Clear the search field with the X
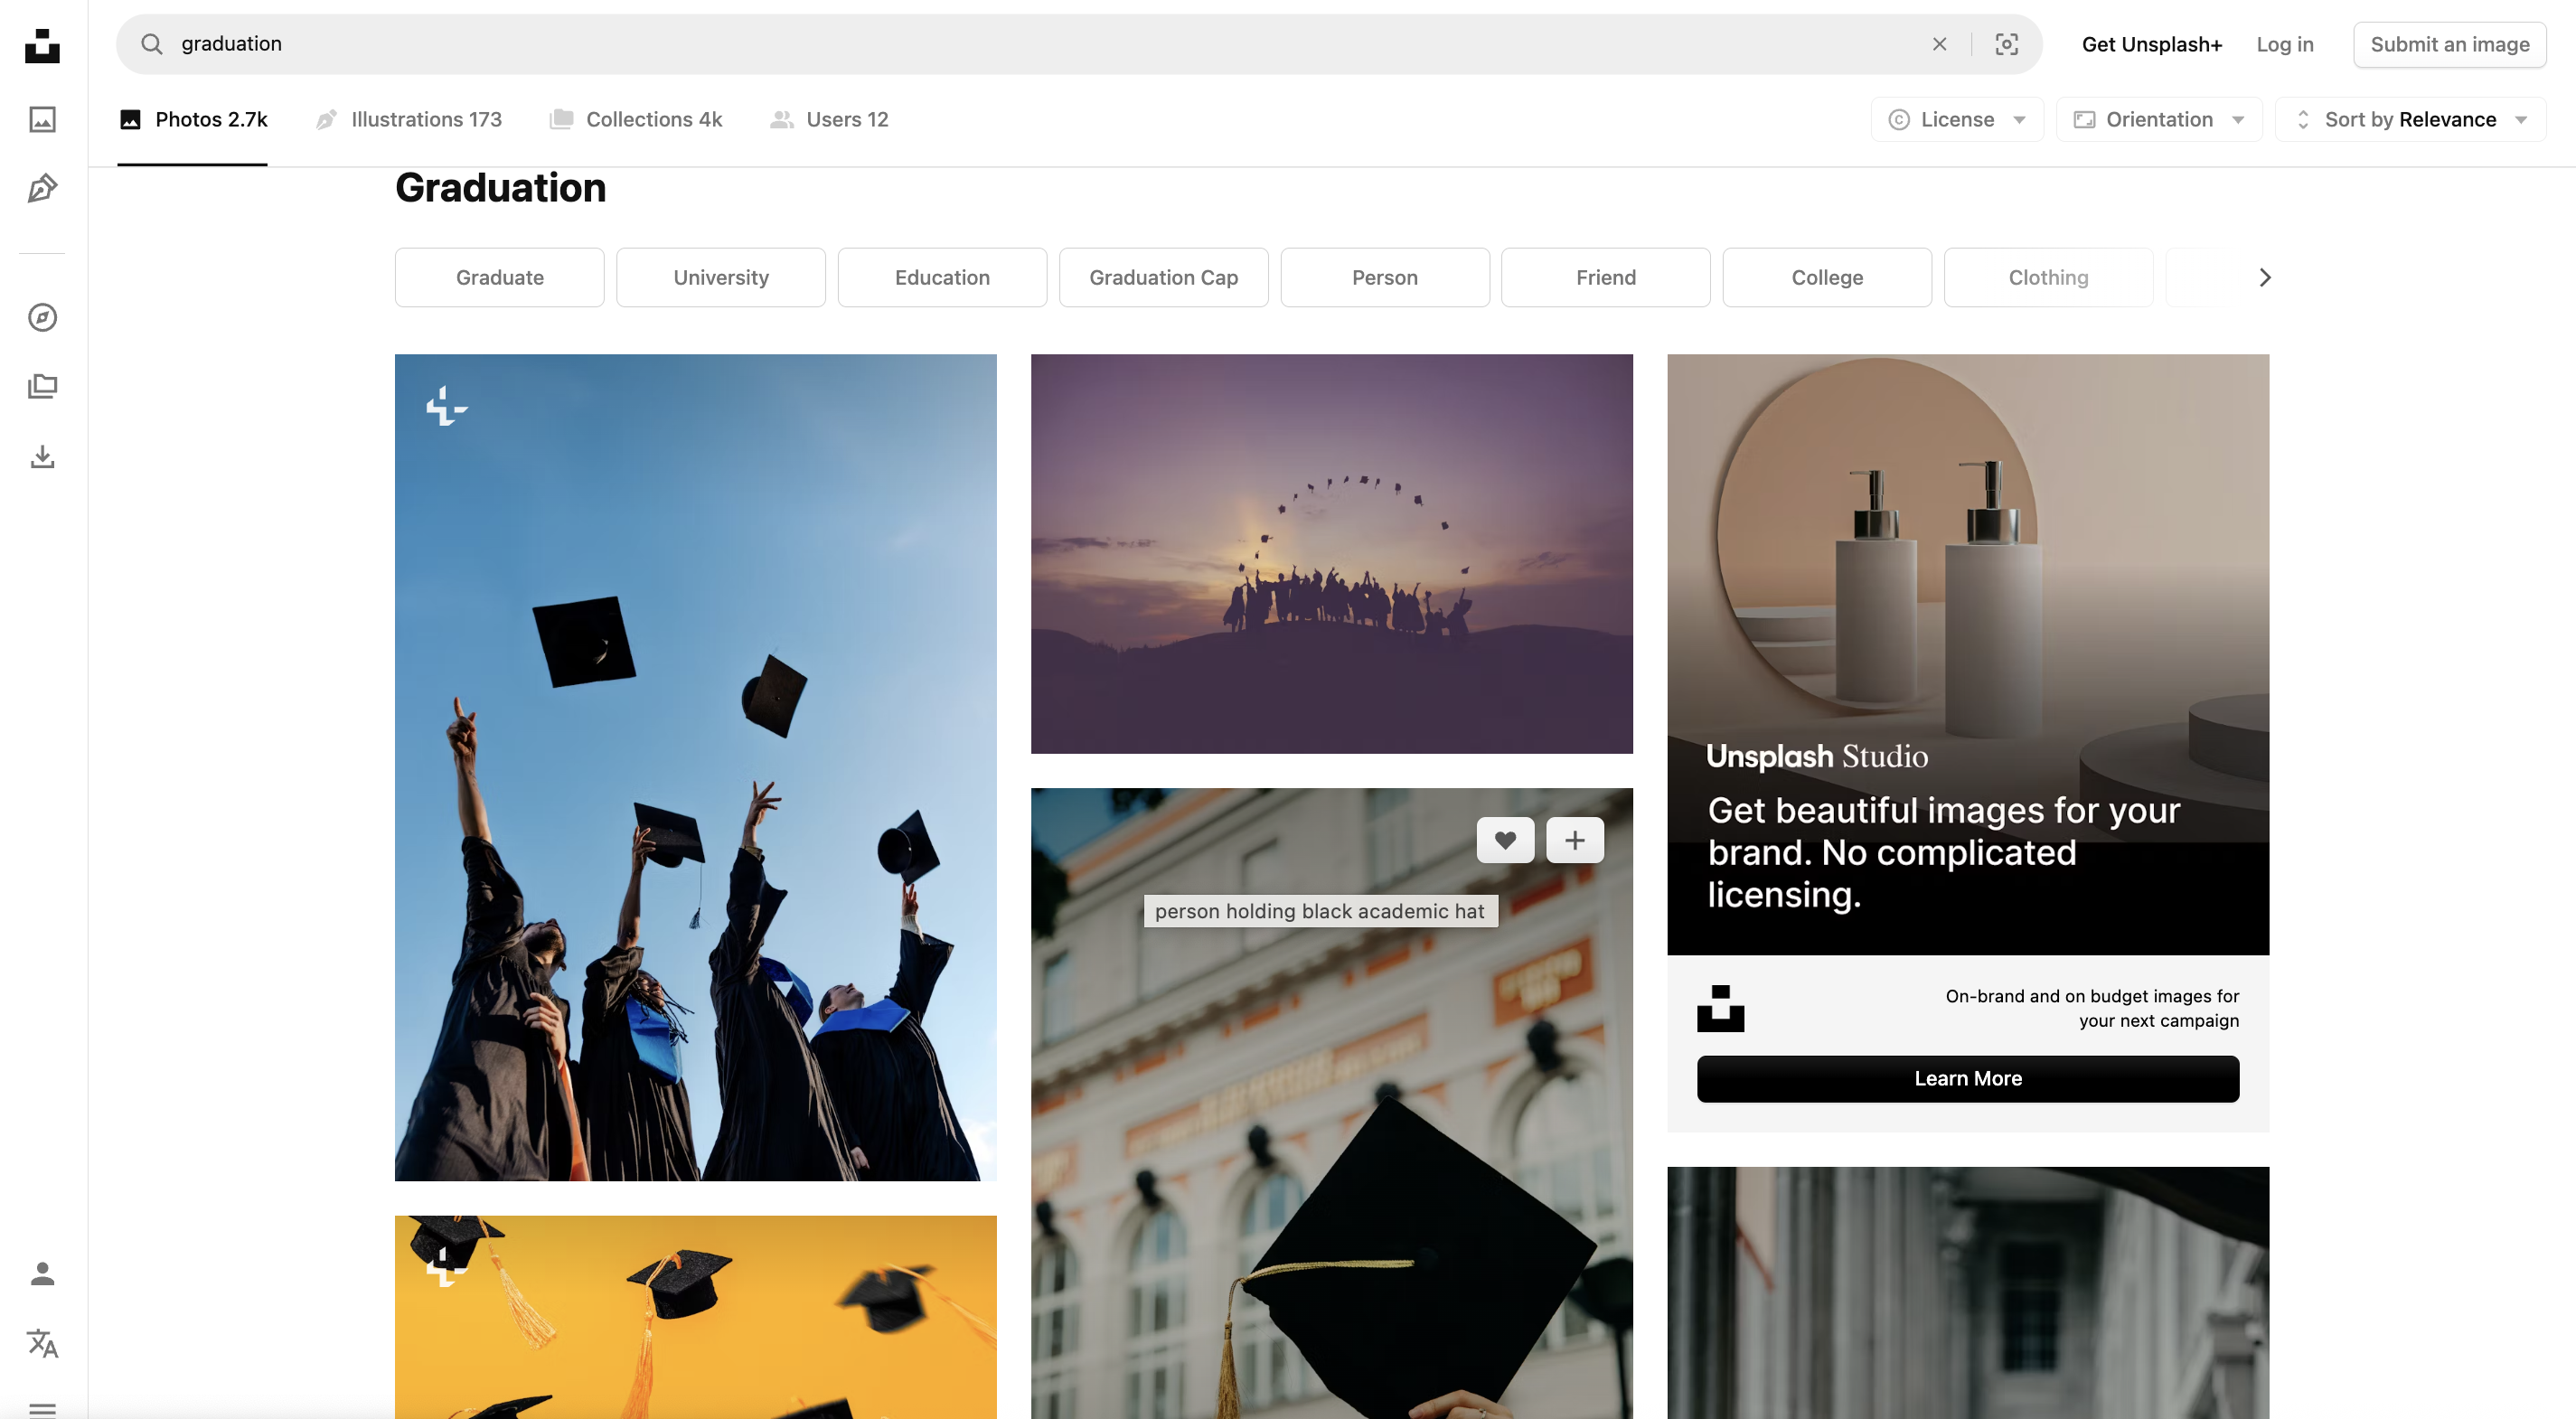This screenshot has height=1419, width=2576. 1939,44
